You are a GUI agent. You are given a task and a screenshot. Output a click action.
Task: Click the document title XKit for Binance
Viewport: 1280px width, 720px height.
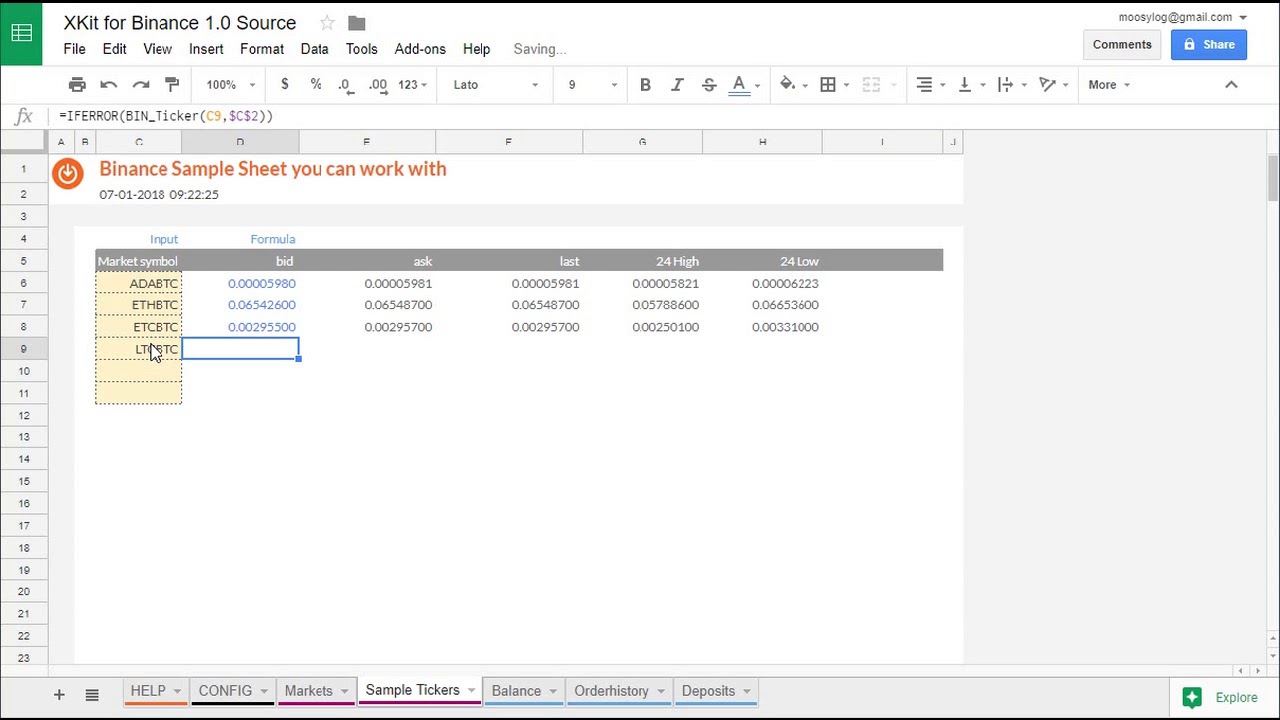pyautogui.click(x=180, y=22)
